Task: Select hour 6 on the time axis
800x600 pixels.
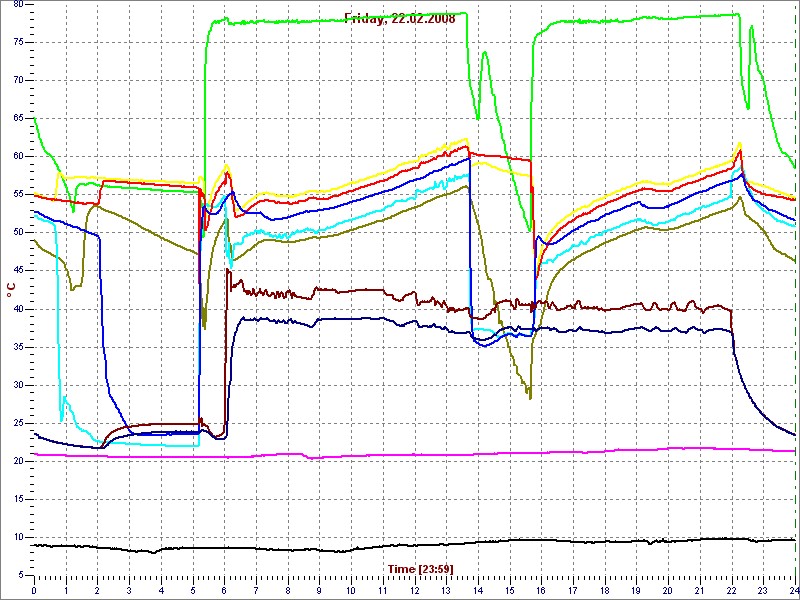Action: pos(224,590)
